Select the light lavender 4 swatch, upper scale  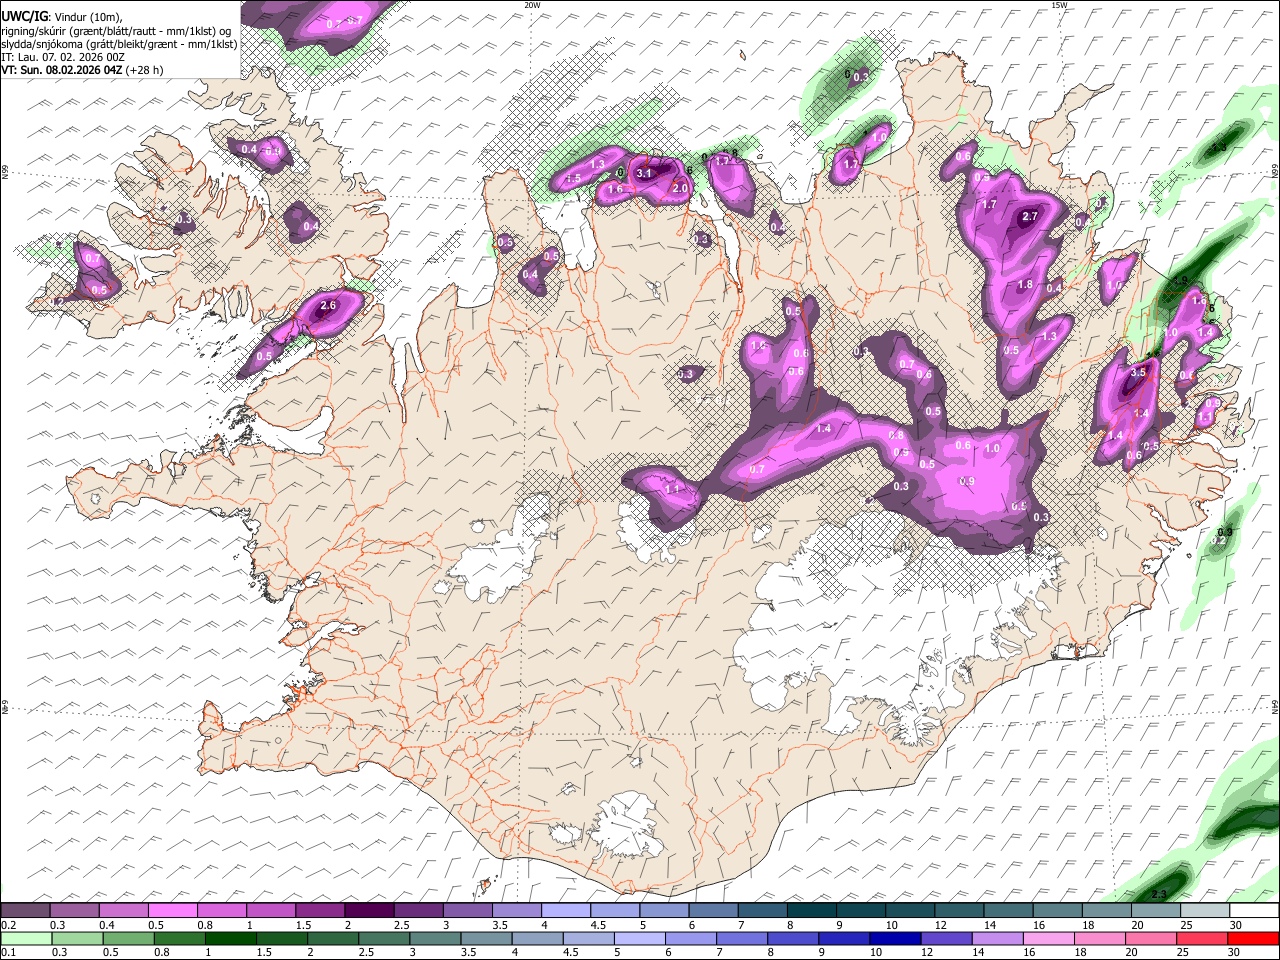click(565, 910)
